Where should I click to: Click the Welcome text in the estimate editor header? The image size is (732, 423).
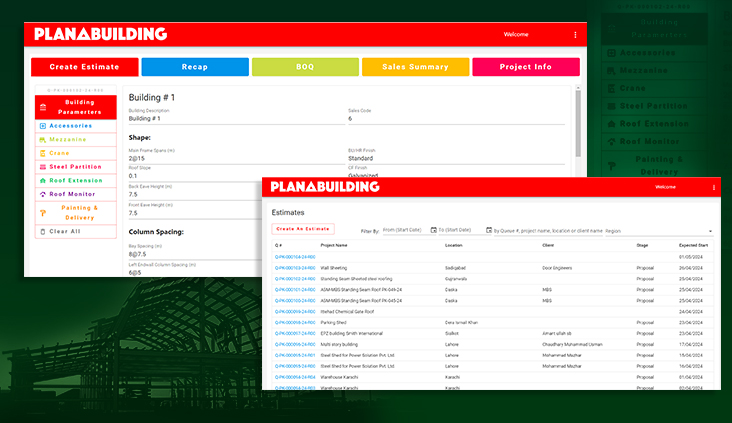pos(516,35)
